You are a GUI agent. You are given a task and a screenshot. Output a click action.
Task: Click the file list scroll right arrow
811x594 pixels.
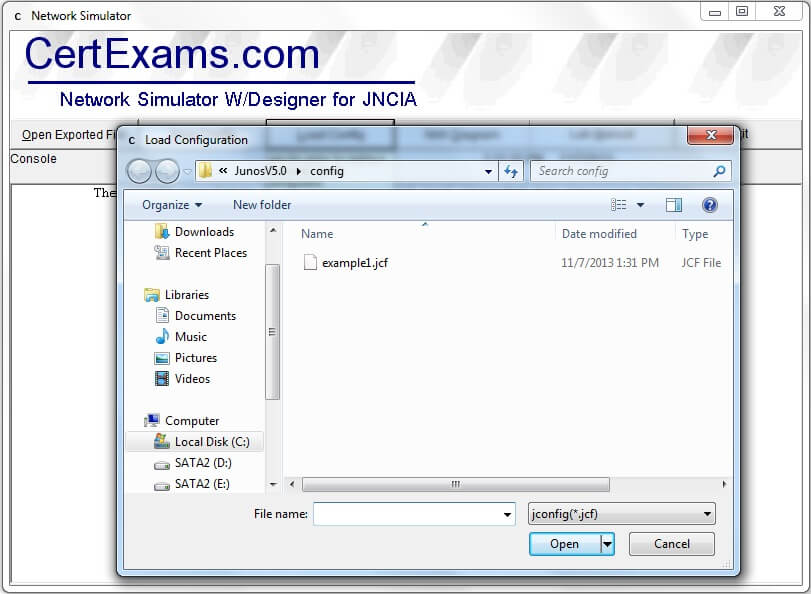pos(724,484)
